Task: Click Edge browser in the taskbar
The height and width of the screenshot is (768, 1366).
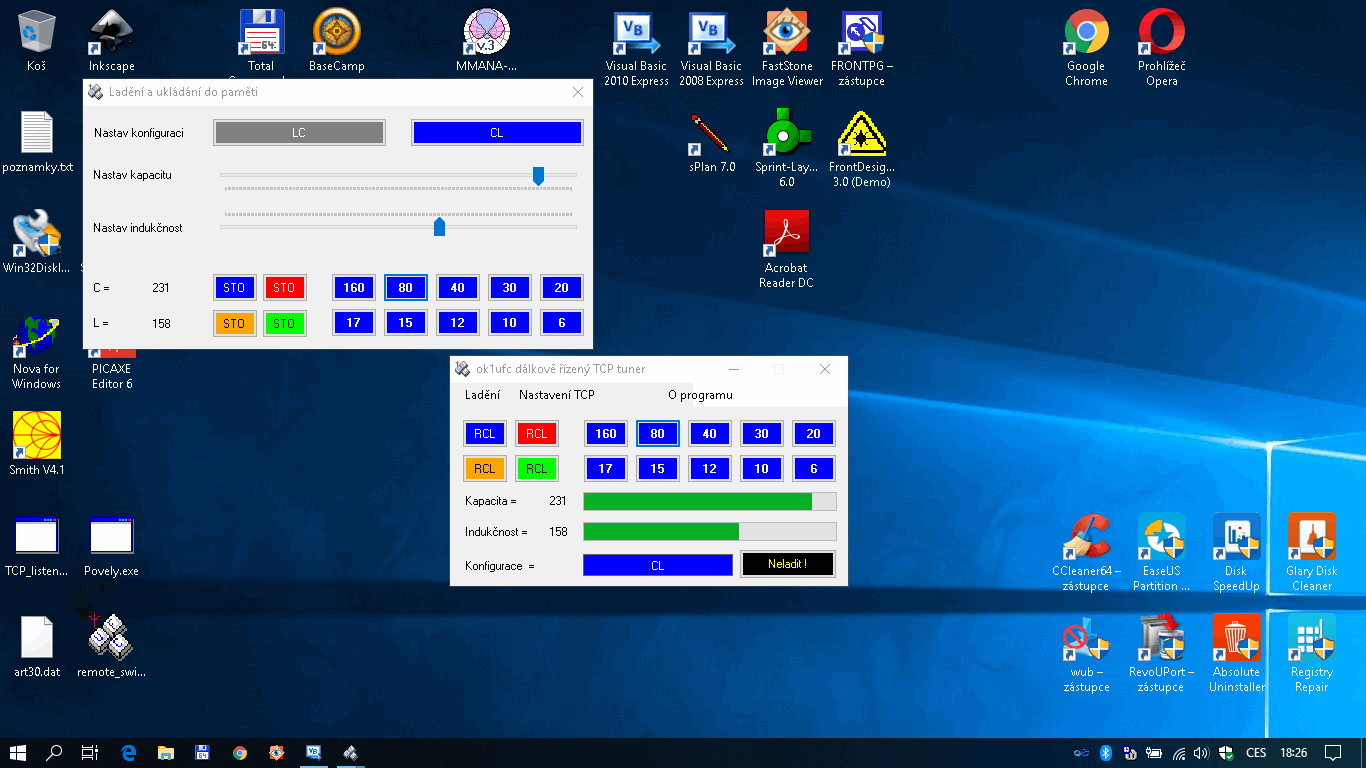Action: [129, 753]
